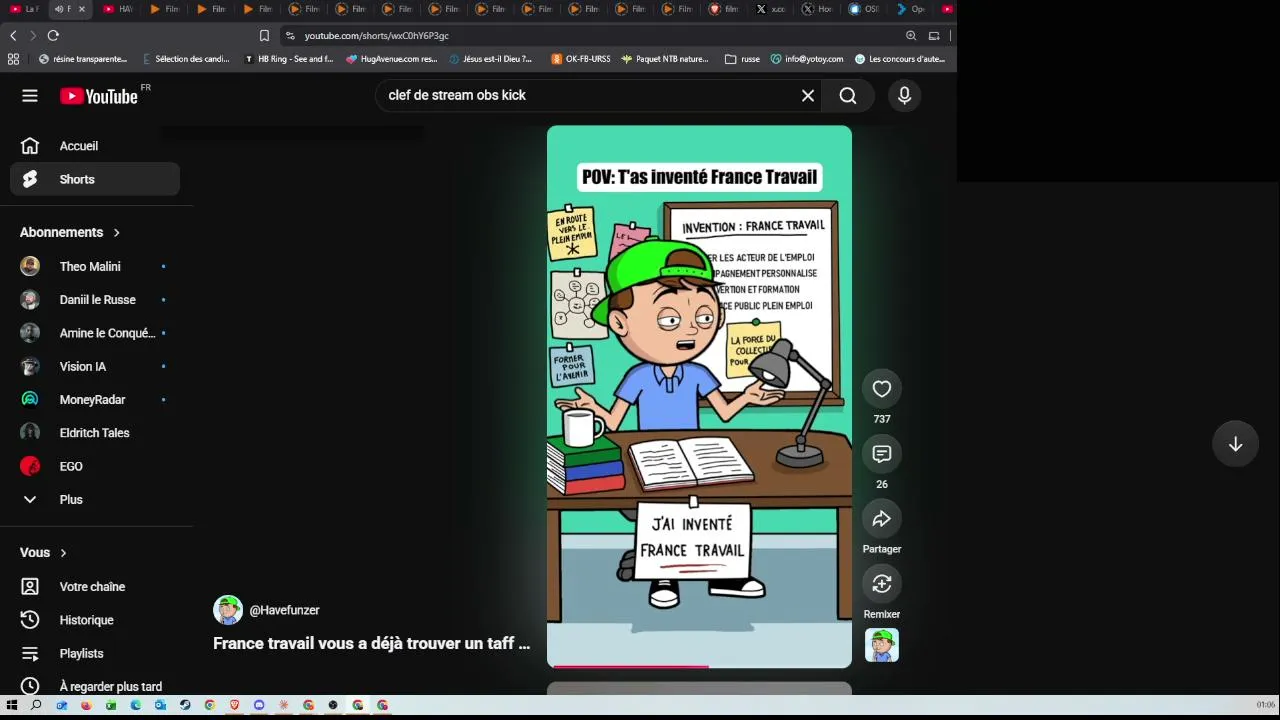1280x720 pixels.
Task: Open À regarder plus tard list
Action: 95,687
